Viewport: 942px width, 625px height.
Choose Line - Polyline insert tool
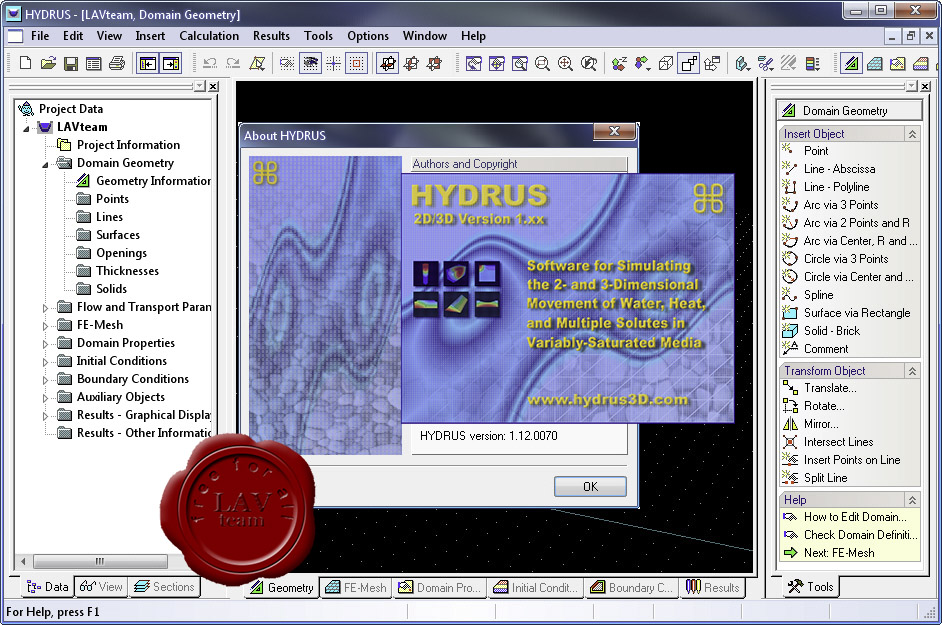tap(836, 186)
